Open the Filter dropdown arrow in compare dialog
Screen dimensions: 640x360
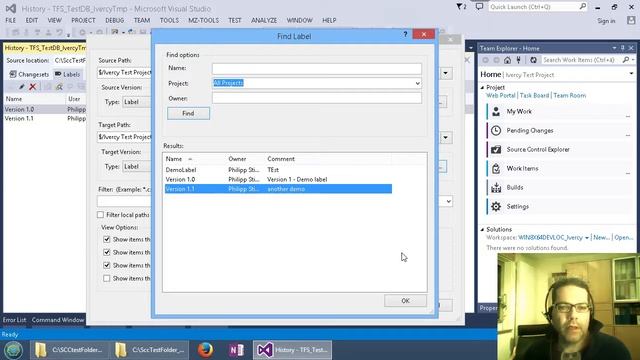[x=449, y=201]
